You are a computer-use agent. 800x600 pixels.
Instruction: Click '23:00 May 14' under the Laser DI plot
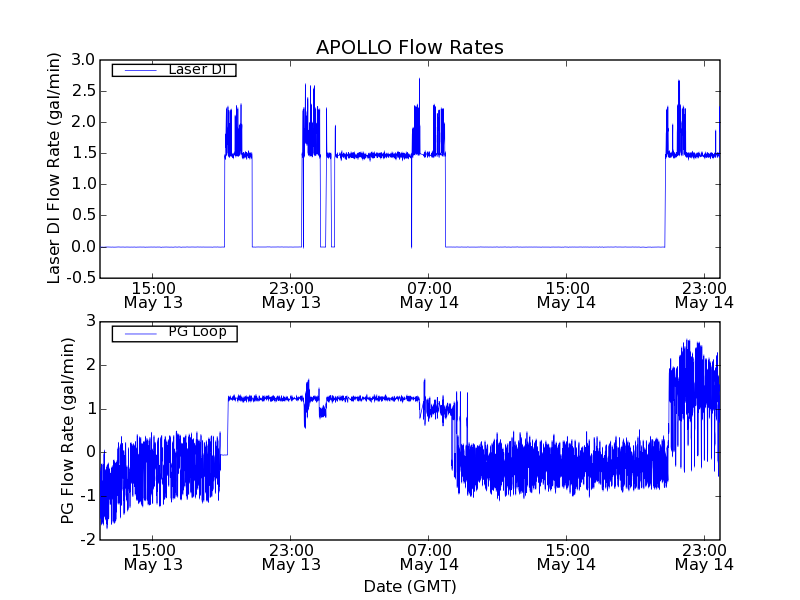tap(704, 295)
